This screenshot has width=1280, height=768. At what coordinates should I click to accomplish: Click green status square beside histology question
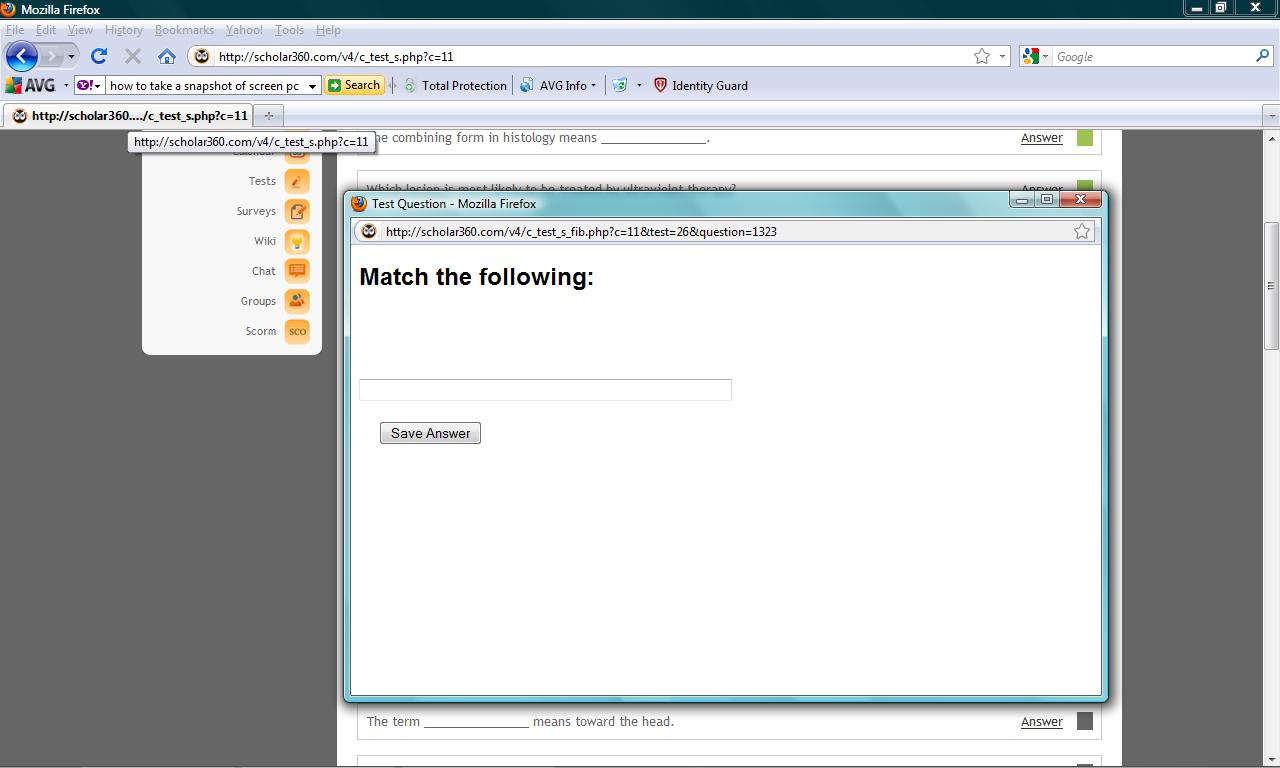click(1084, 138)
